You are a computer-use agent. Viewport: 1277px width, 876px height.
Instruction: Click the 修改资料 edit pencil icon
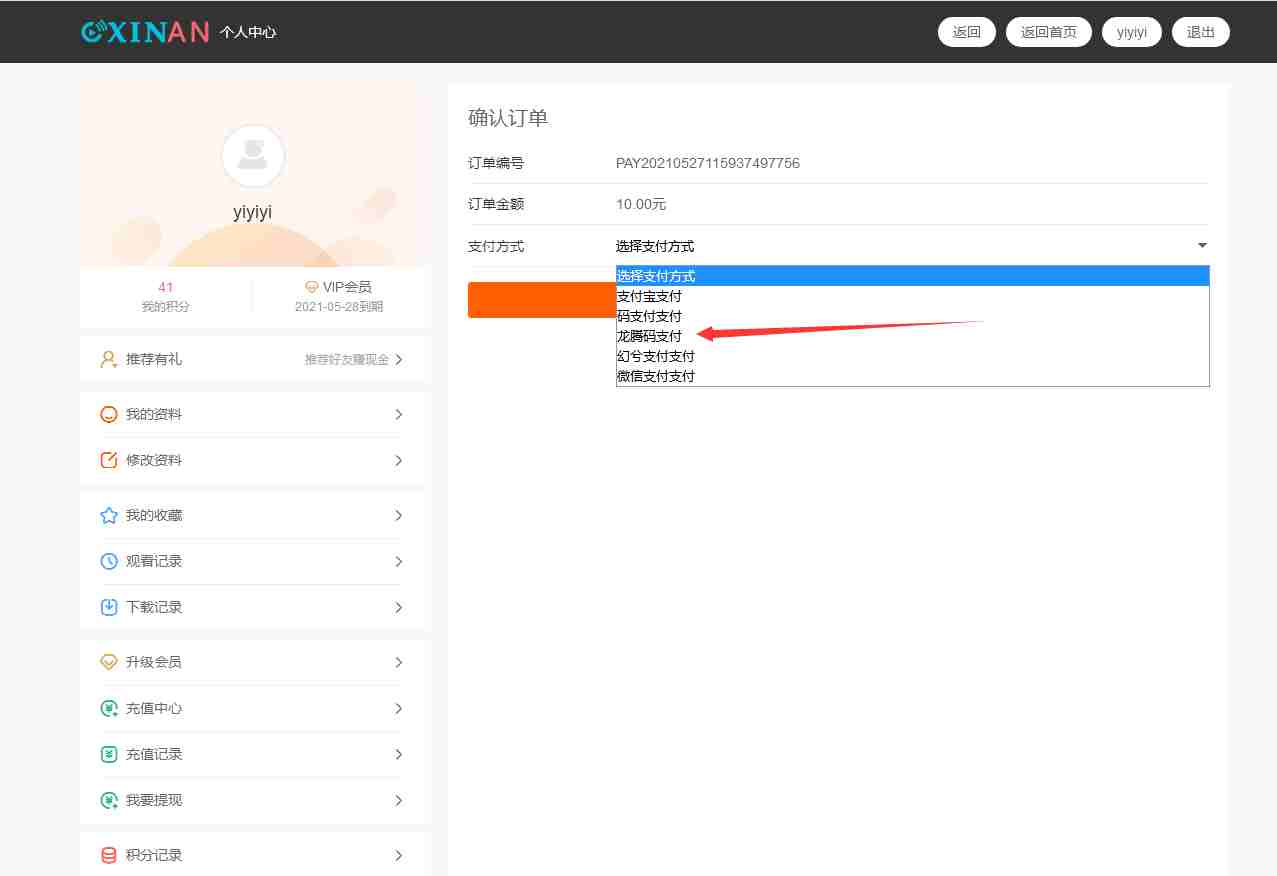(109, 461)
